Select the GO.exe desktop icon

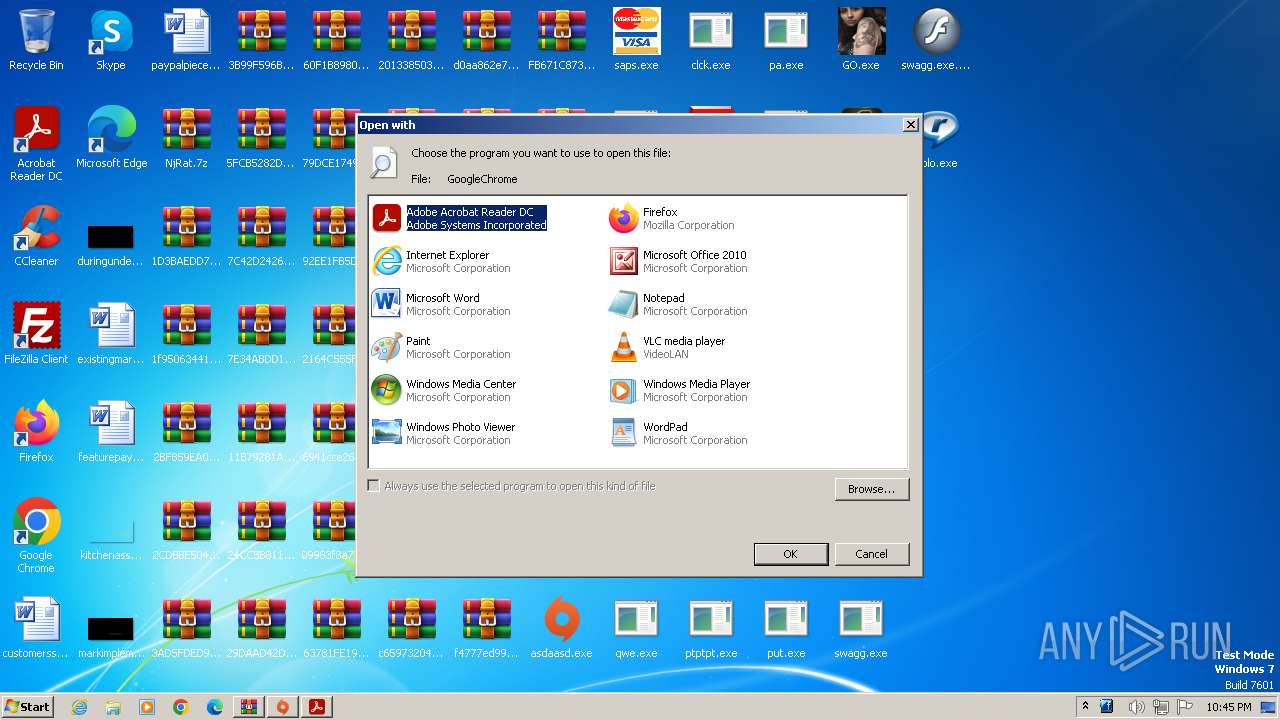click(861, 40)
